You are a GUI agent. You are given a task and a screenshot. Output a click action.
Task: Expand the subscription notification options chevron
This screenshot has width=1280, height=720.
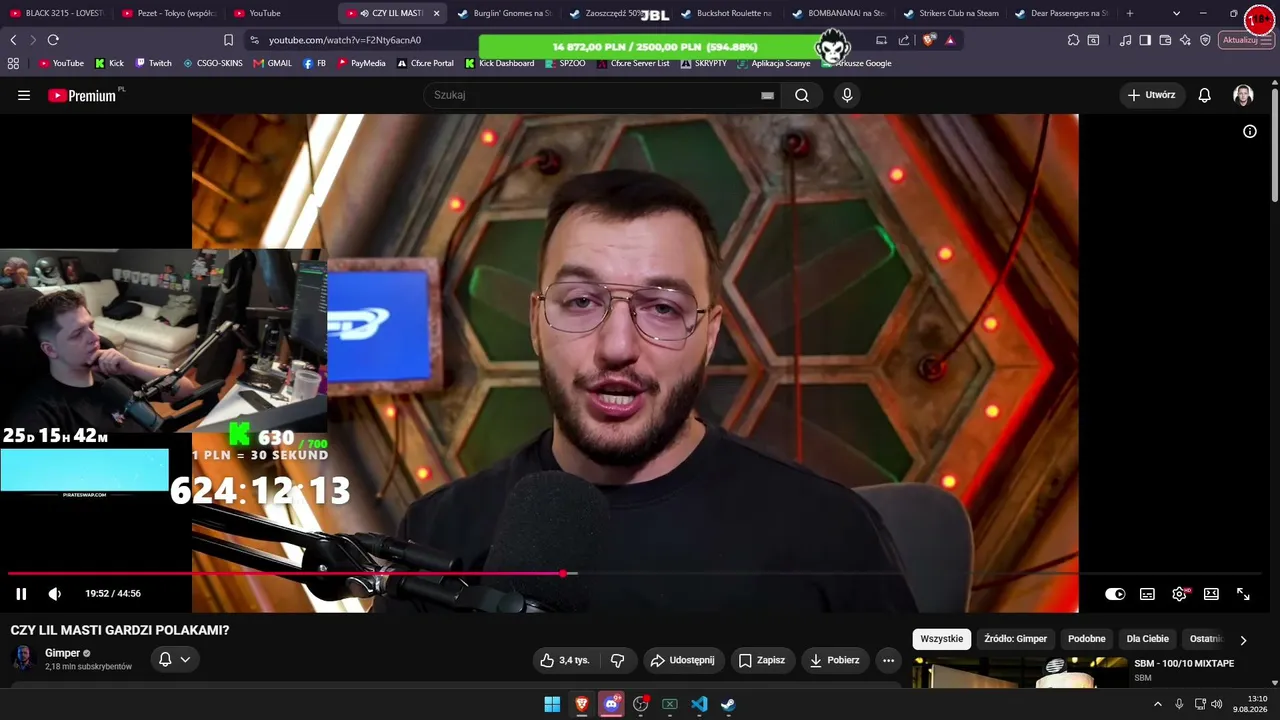point(185,659)
